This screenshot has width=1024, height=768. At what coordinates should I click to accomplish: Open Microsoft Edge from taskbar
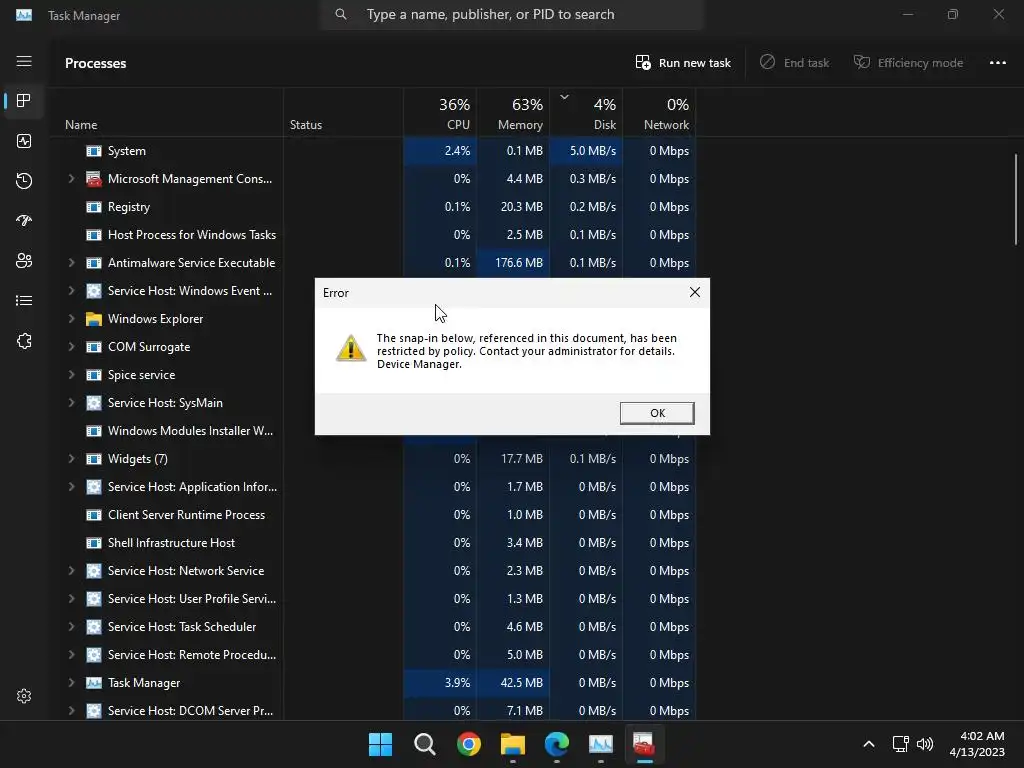pos(557,744)
